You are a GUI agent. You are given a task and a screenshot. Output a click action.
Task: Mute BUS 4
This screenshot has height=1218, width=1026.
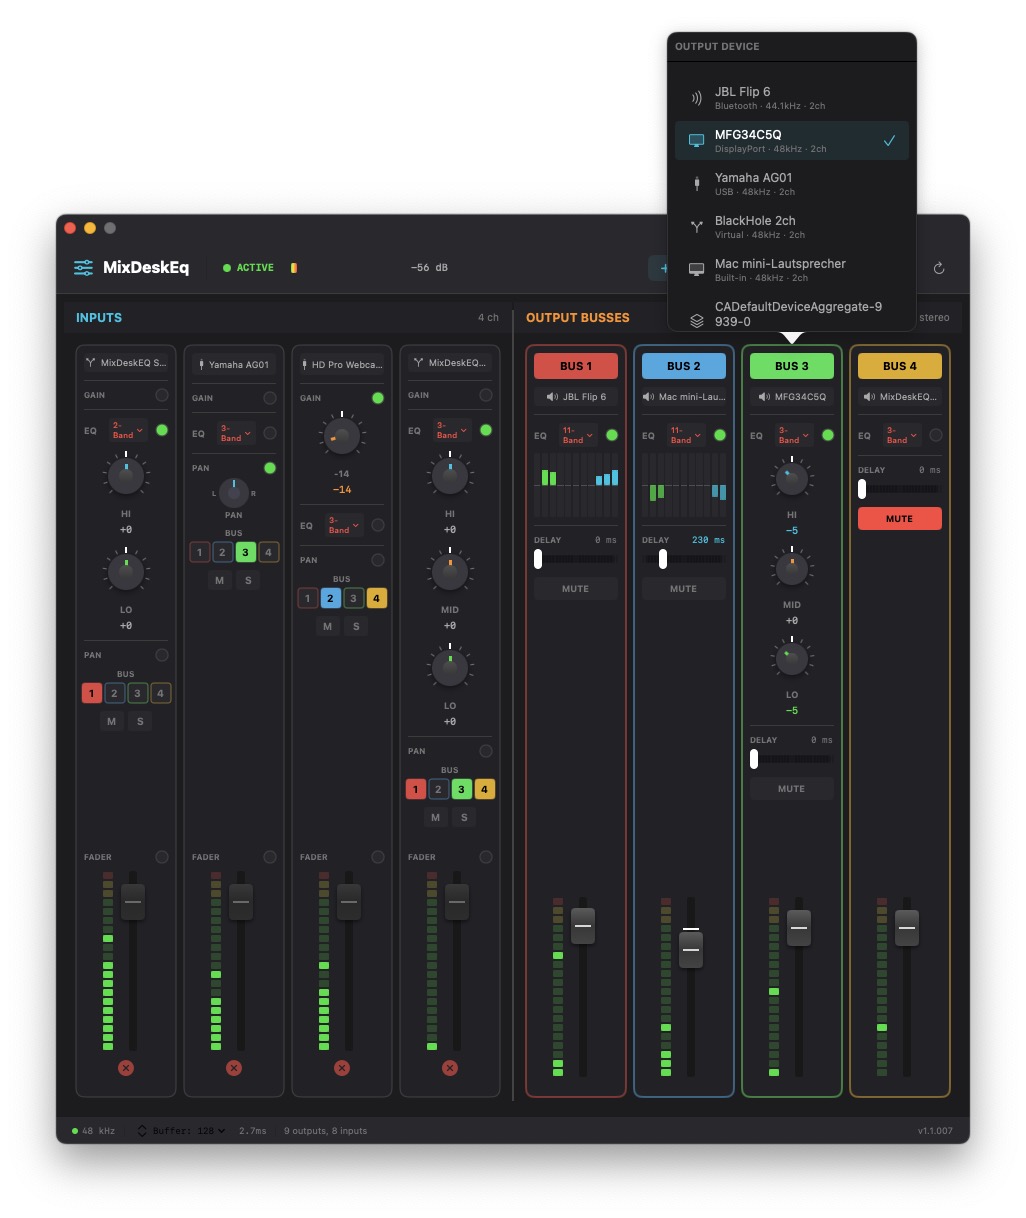[x=898, y=518]
